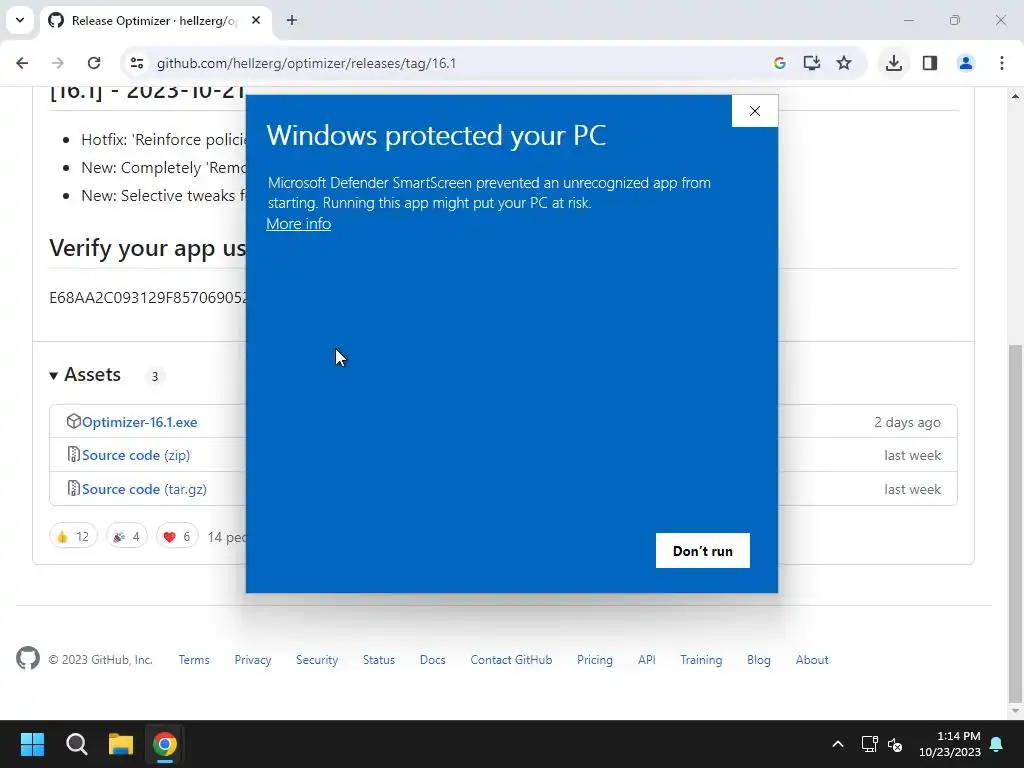Click the scrollbar up arrow
This screenshot has width=1024, height=768.
pos(1016,96)
